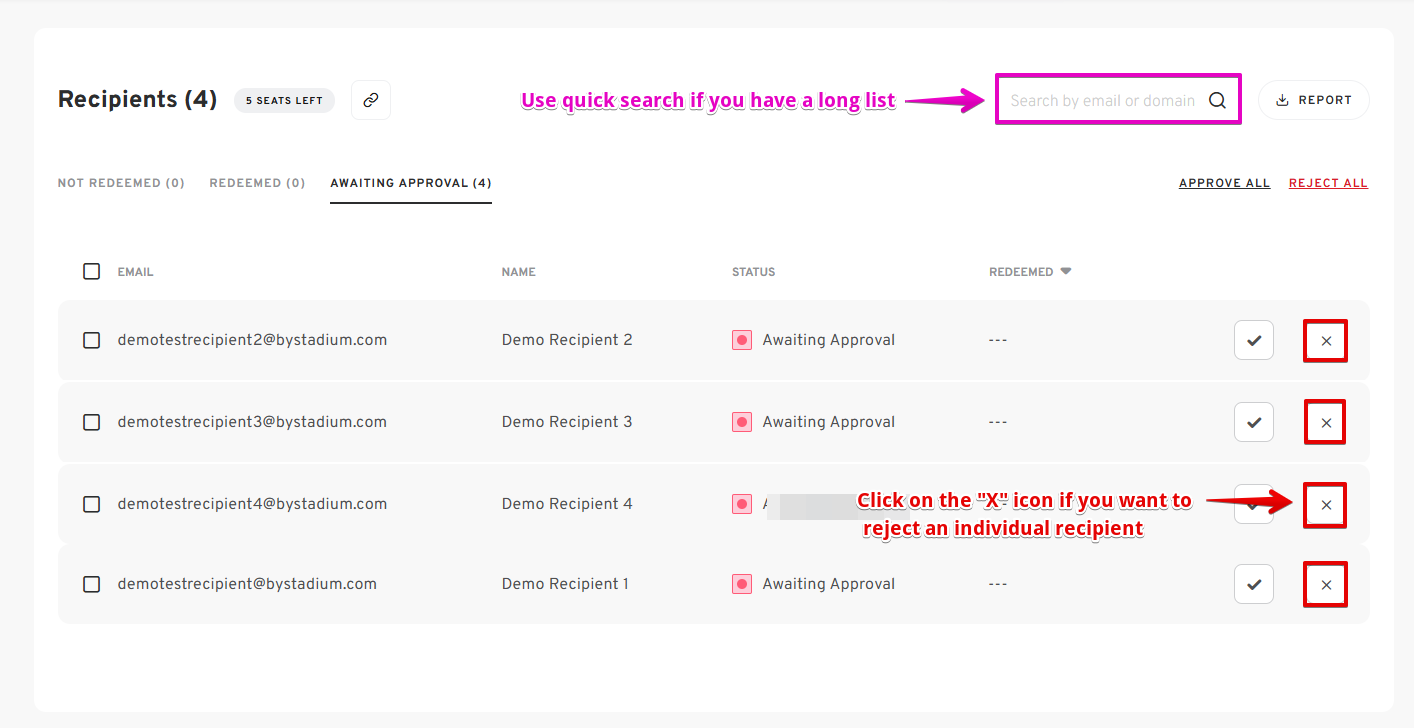Switch to the Not Redeemed tab
This screenshot has width=1414, height=728.
coord(121,183)
